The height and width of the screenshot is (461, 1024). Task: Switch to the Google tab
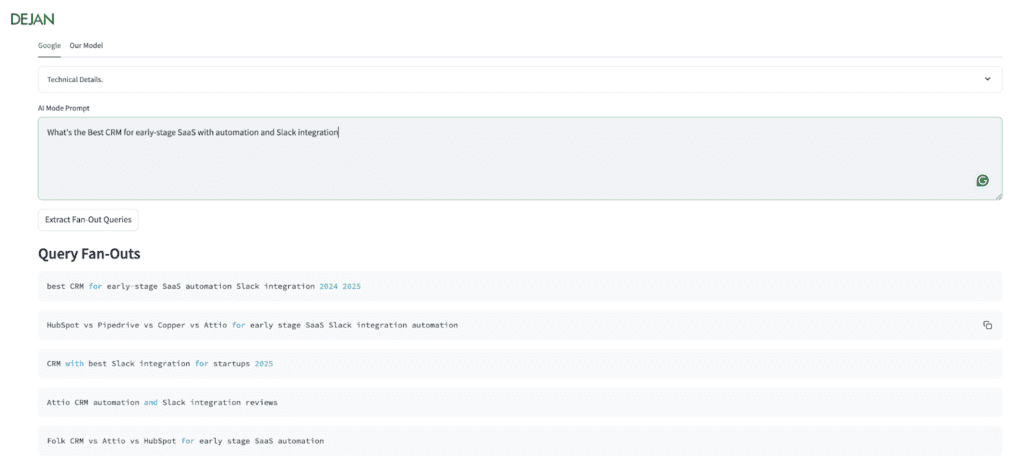click(x=49, y=46)
